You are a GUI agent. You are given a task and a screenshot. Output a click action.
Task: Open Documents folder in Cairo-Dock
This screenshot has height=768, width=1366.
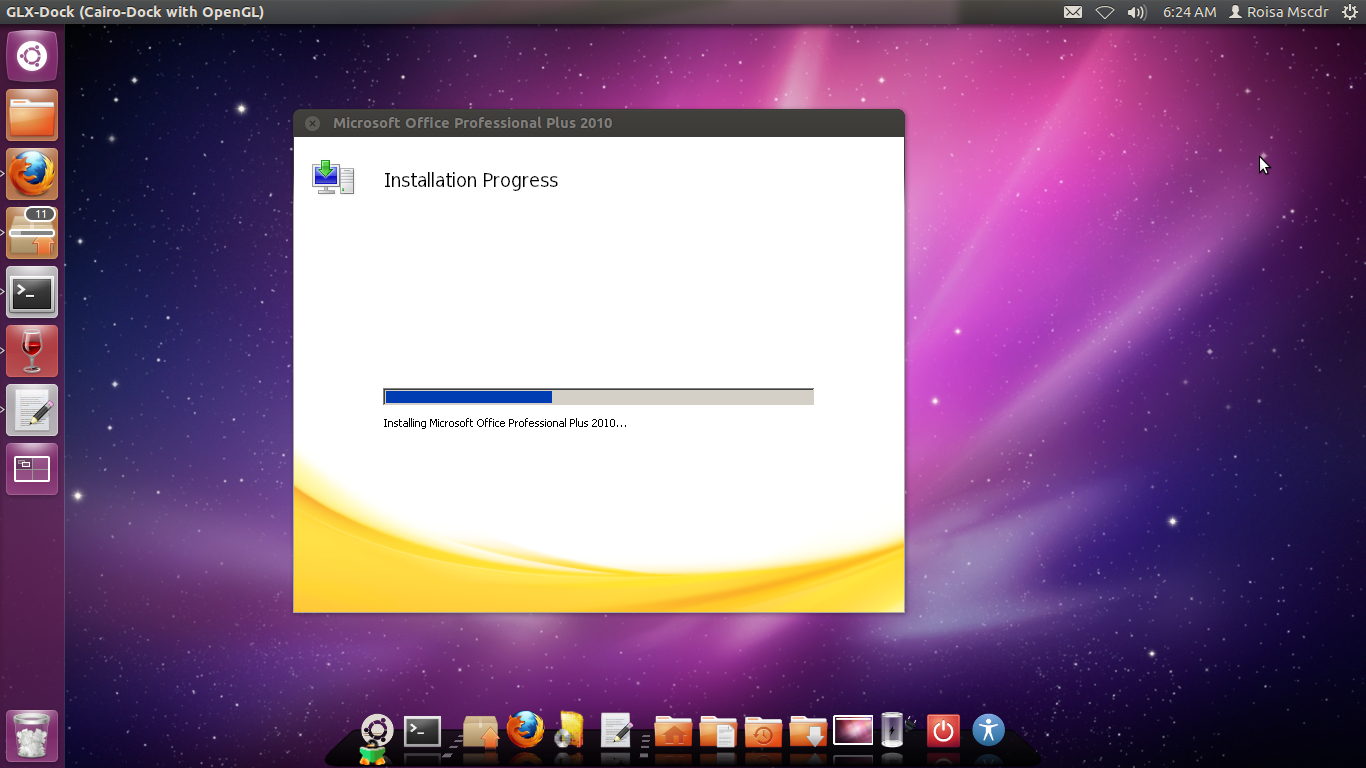click(x=718, y=732)
